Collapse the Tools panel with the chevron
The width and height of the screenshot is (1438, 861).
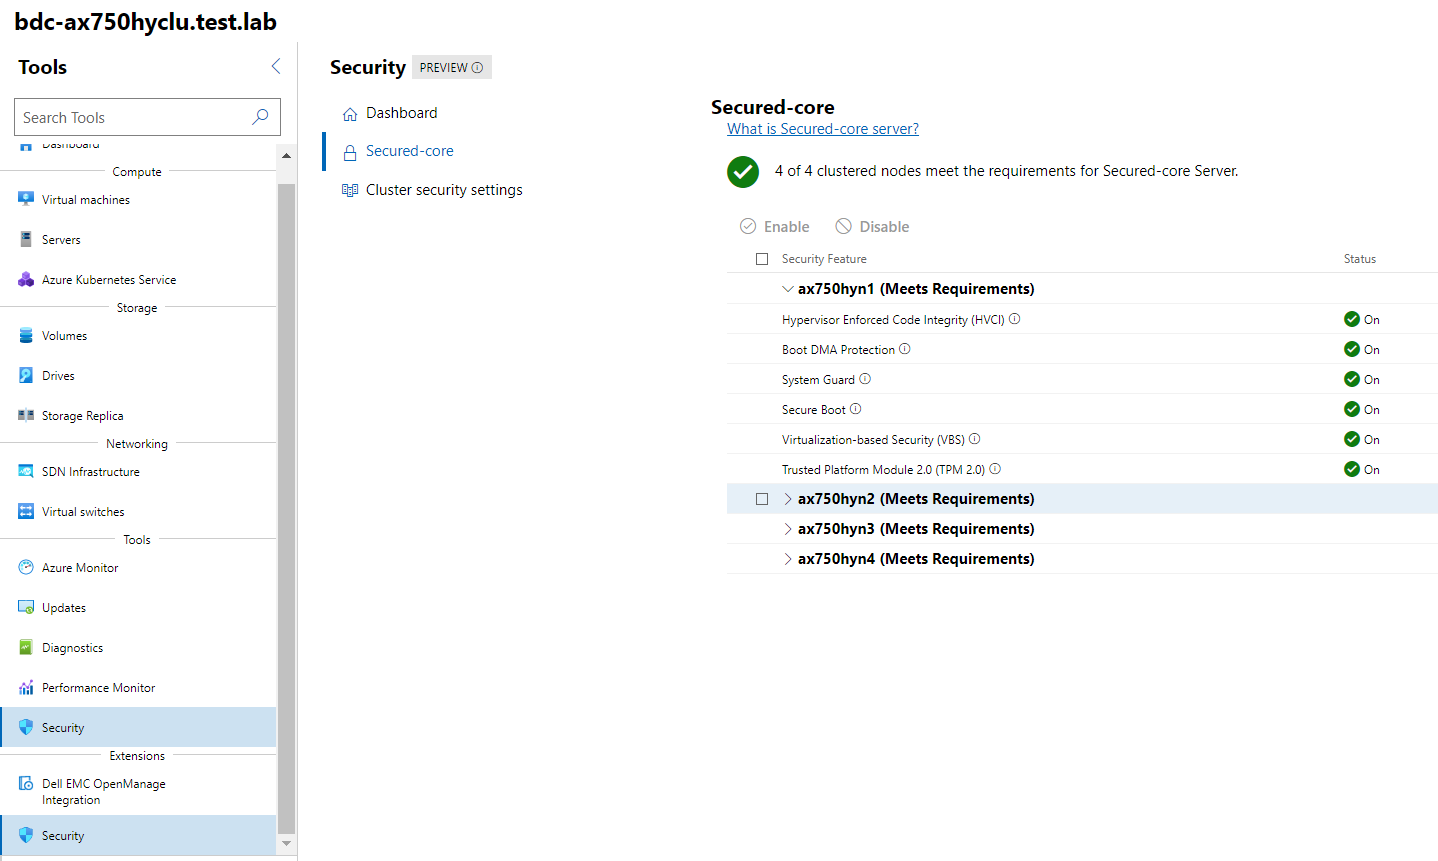click(276, 66)
